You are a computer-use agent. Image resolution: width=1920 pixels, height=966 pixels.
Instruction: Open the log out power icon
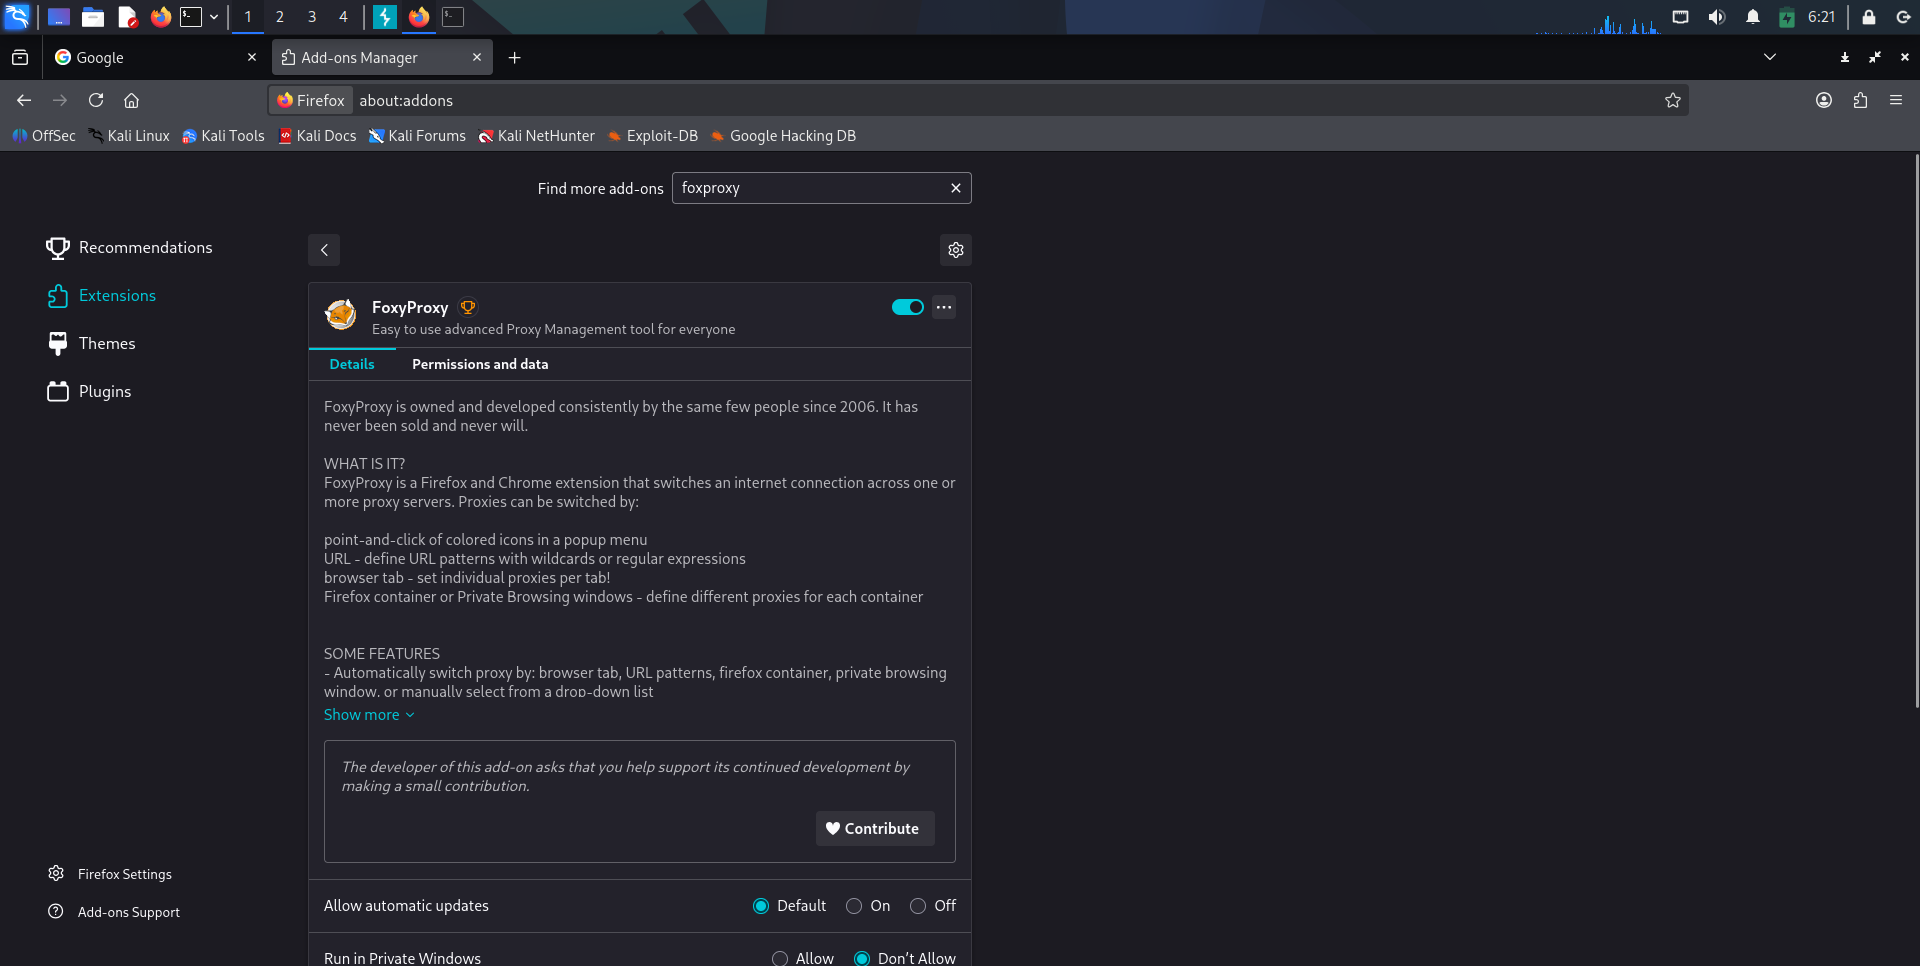1903,17
